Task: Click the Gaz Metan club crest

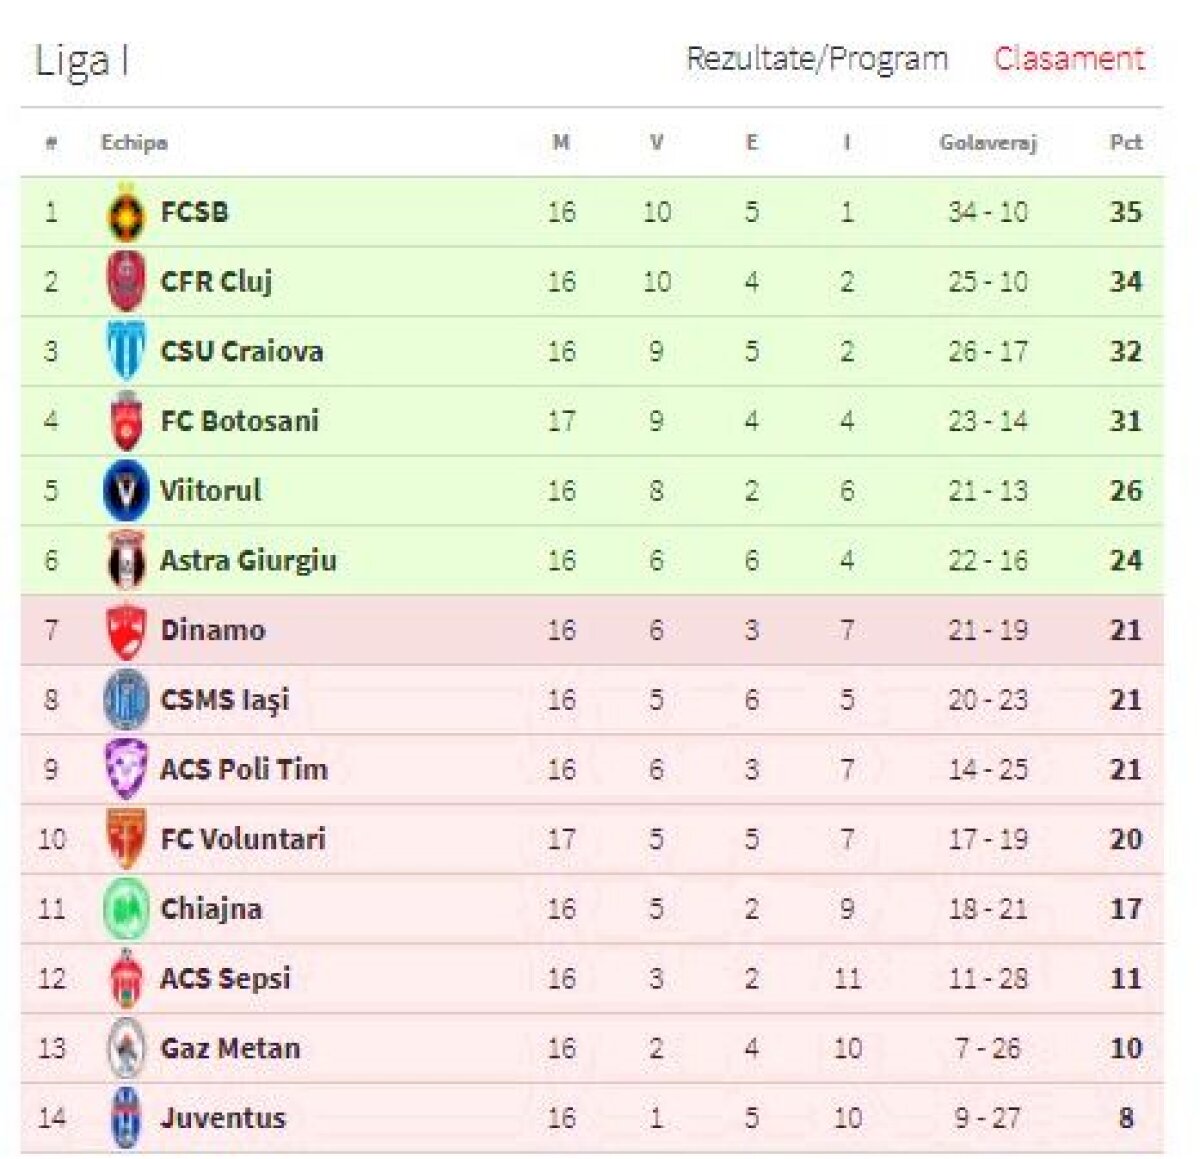Action: [x=128, y=1049]
